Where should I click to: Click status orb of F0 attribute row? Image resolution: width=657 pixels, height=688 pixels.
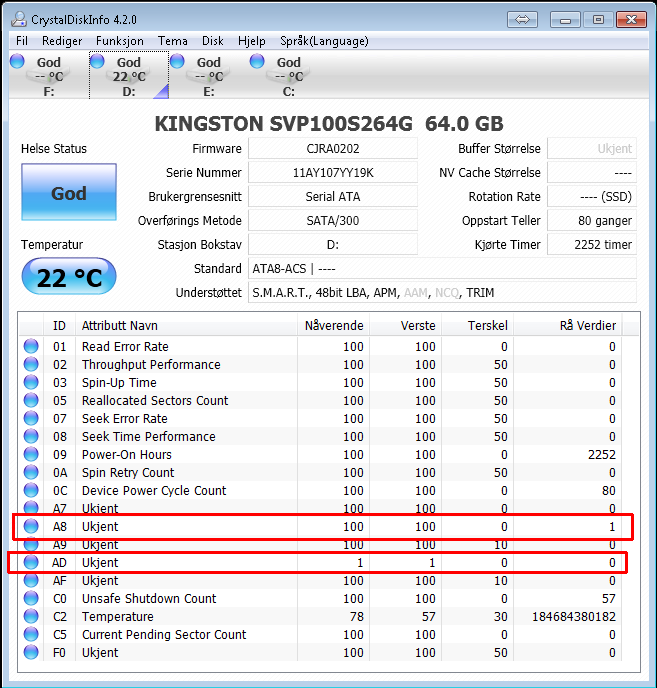(x=31, y=652)
